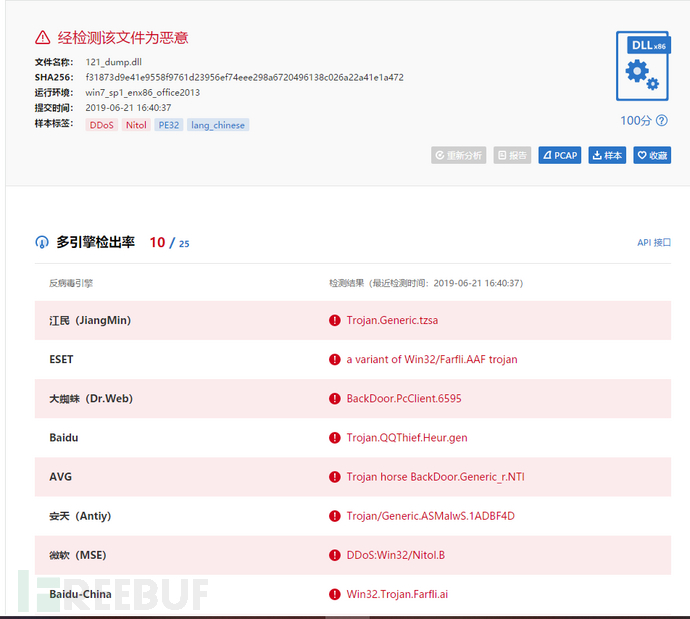The image size is (690, 619).
Task: Select the lang_chinese sample tag
Action: point(218,125)
